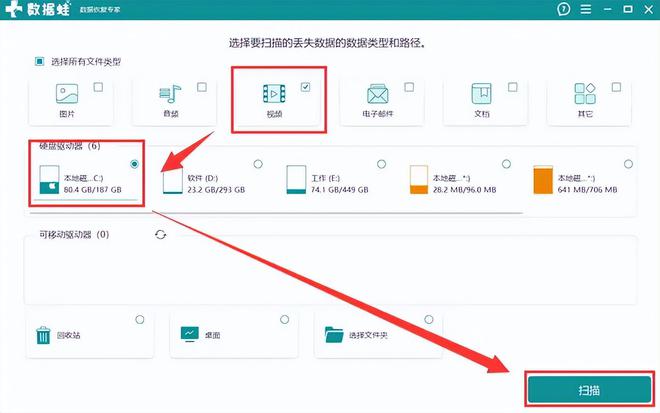Click the 74.1 GB/449 GB capacity text

pos(340,190)
